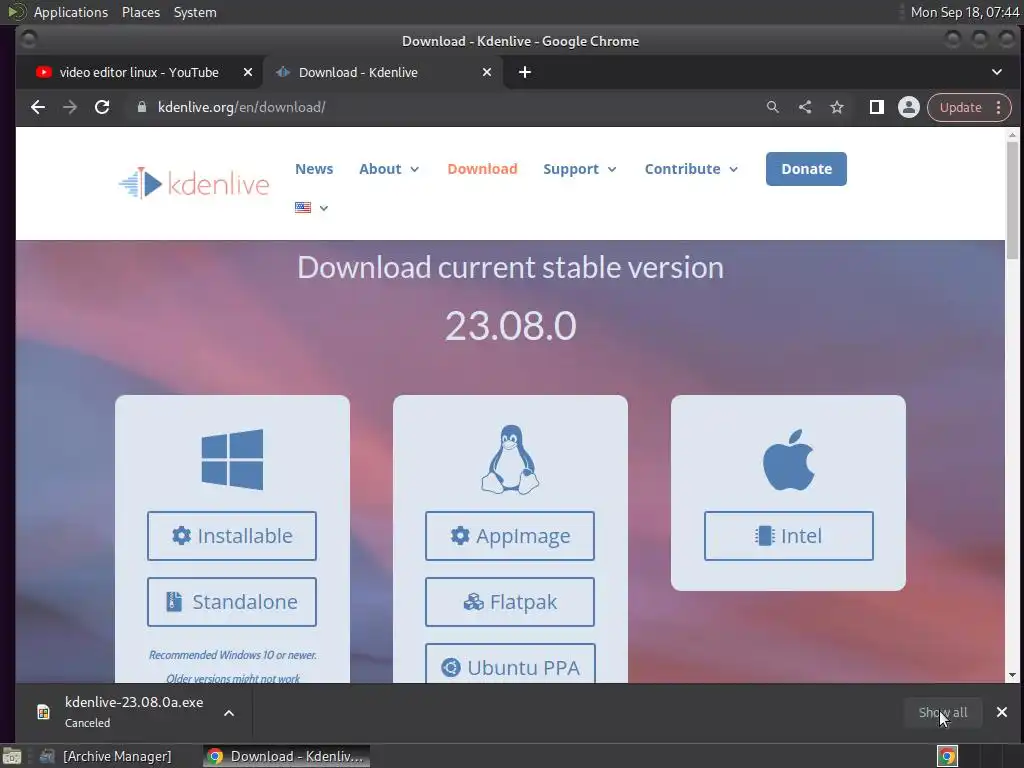Expand the kdenlive-23.08.0a.exe download options
The image size is (1024, 768).
point(229,712)
